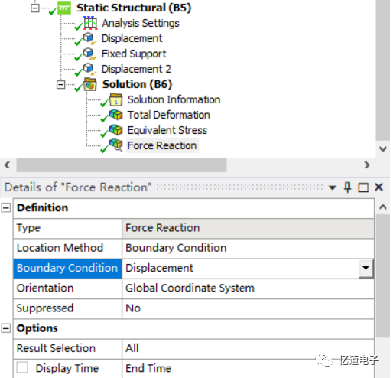Click the Total Deformation result icon
Image resolution: width=391 pixels, height=378 pixels.
pos(116,115)
